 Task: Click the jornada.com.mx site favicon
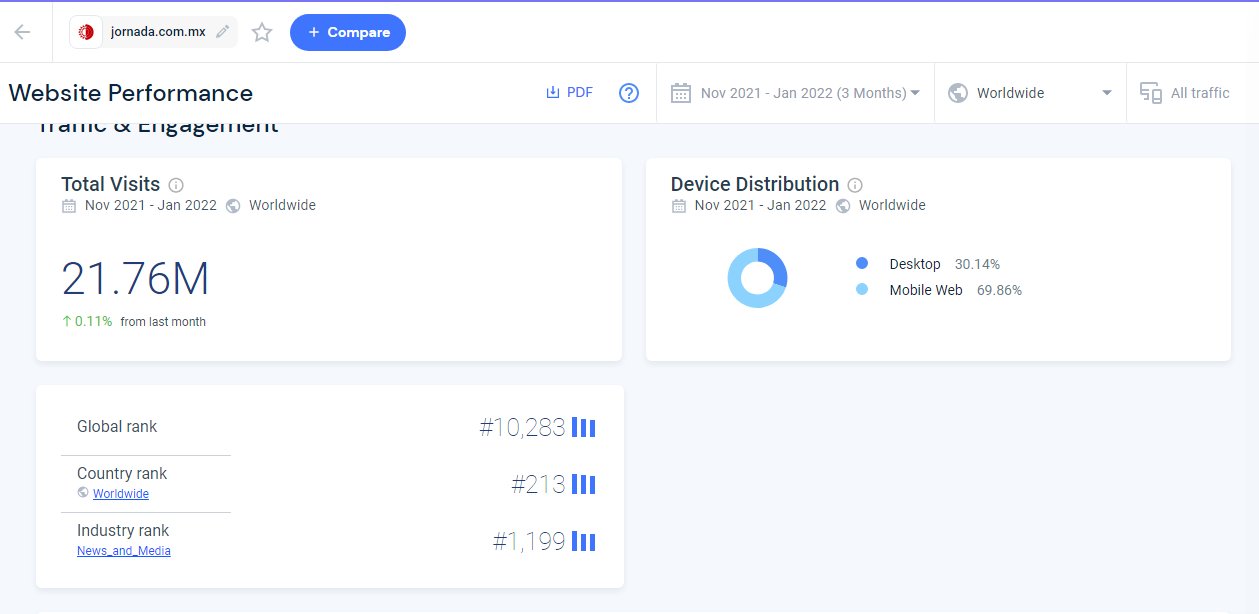click(x=87, y=32)
